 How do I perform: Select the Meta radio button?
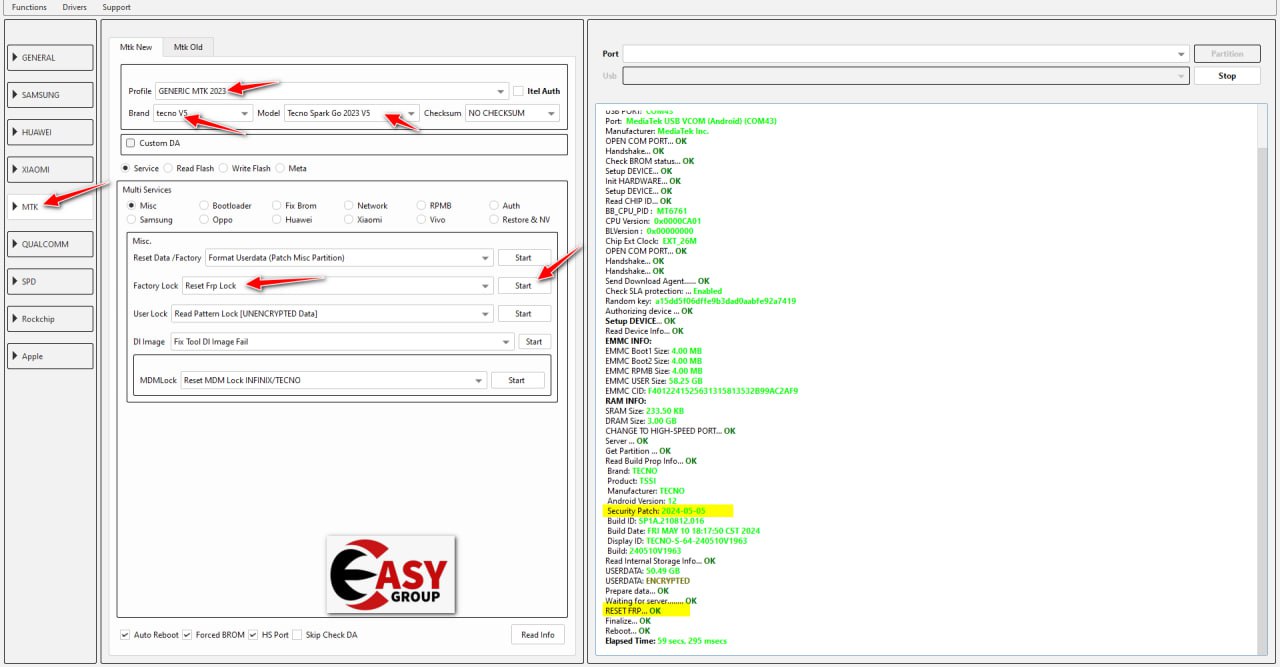pos(281,168)
